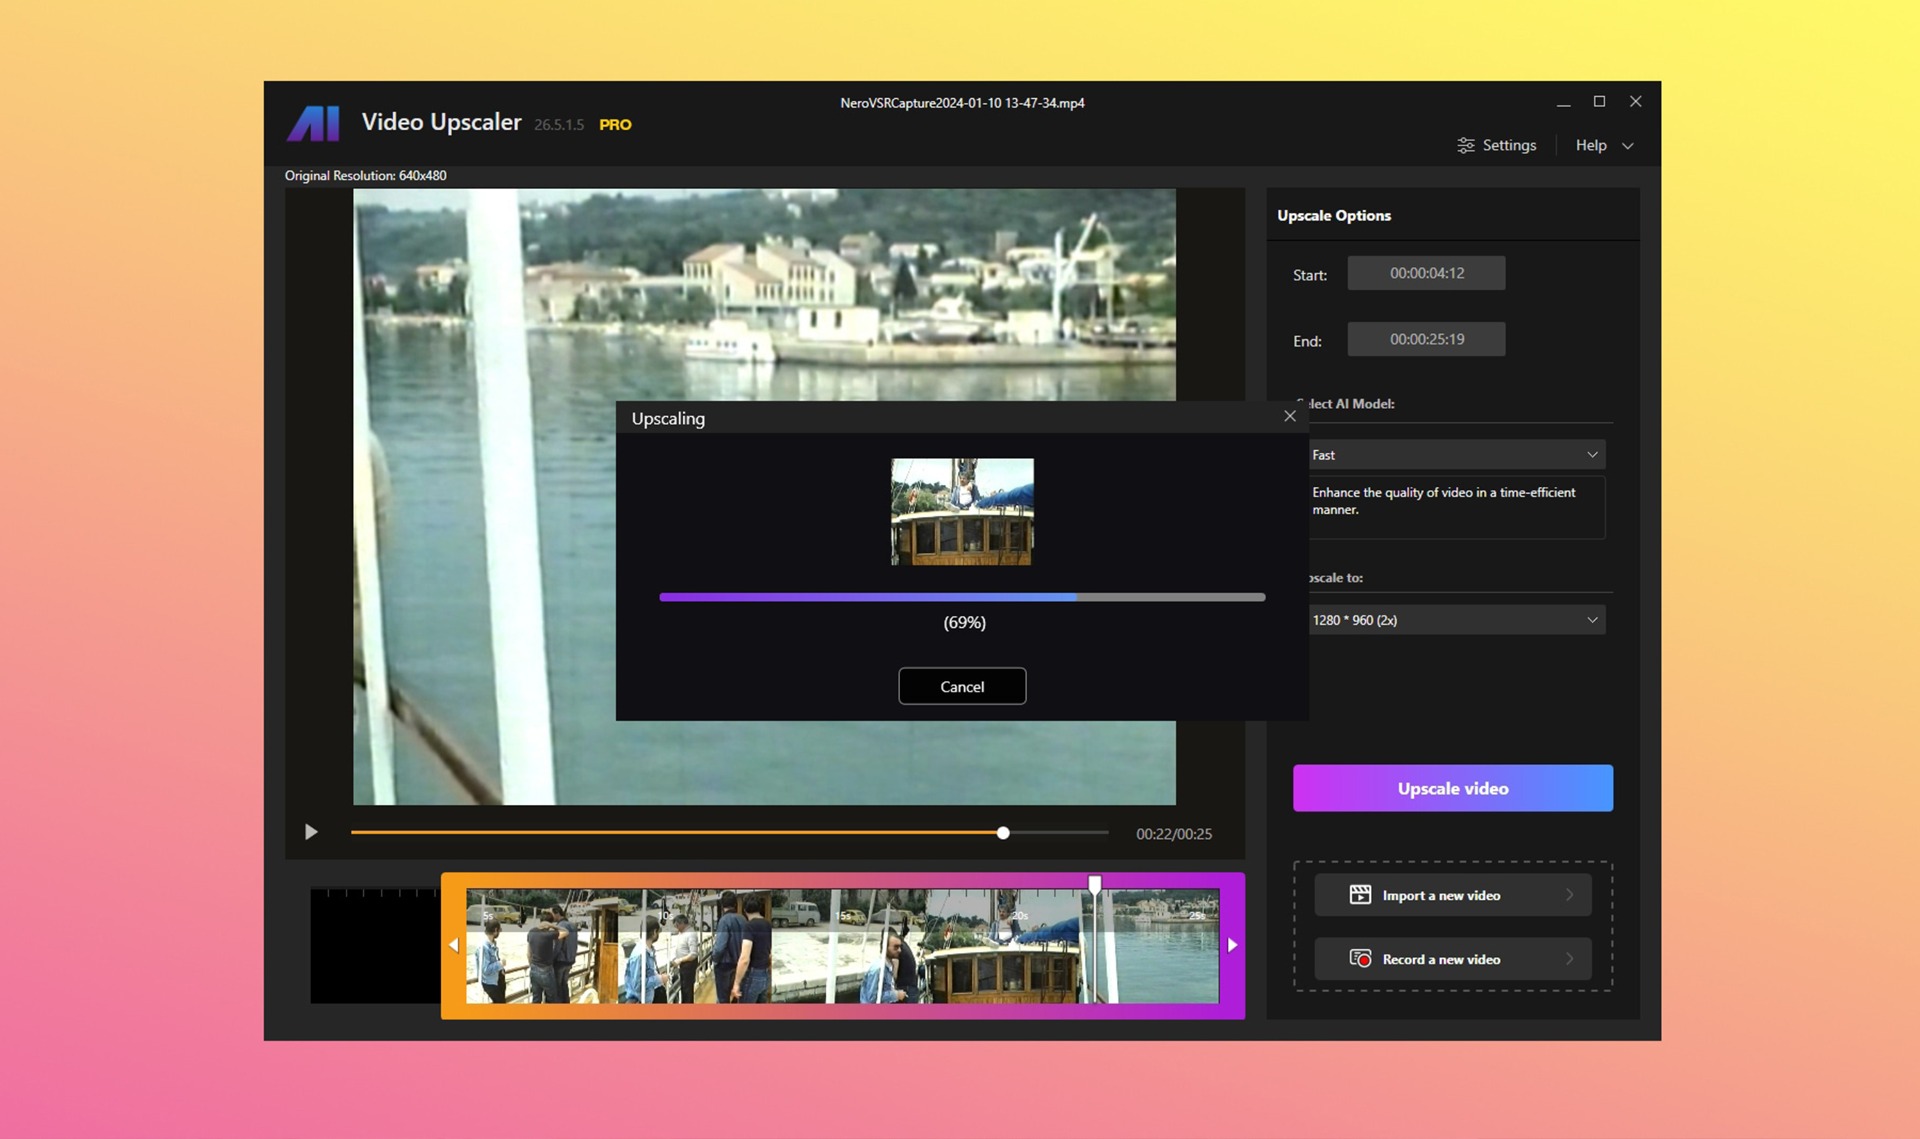Viewport: 1920px width, 1139px height.
Task: Click Record a new video icon
Action: [x=1359, y=959]
